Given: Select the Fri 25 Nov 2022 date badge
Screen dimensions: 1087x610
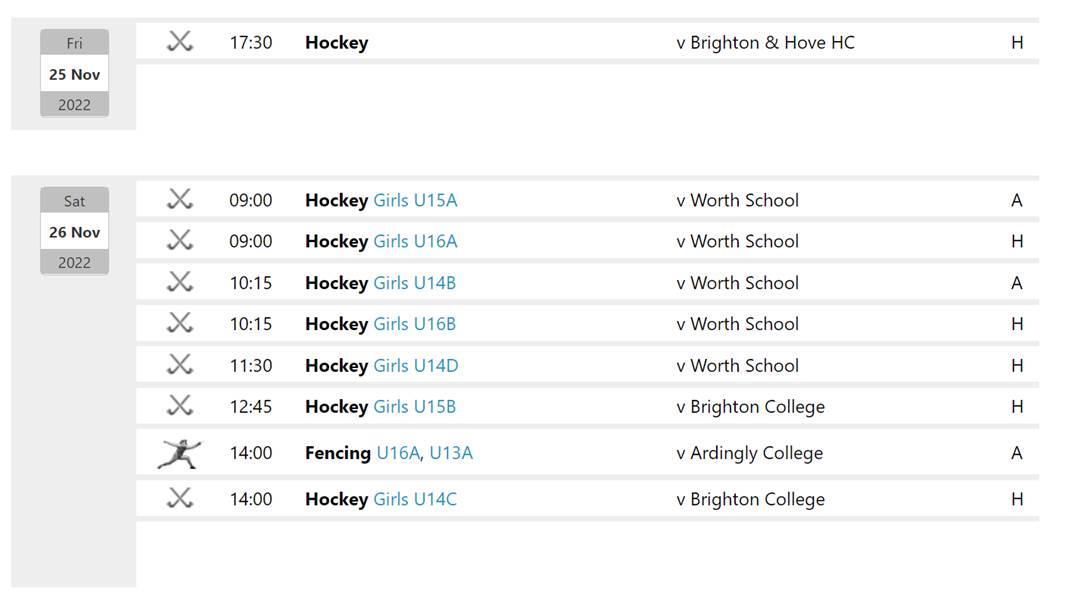Looking at the screenshot, I should tap(74, 73).
